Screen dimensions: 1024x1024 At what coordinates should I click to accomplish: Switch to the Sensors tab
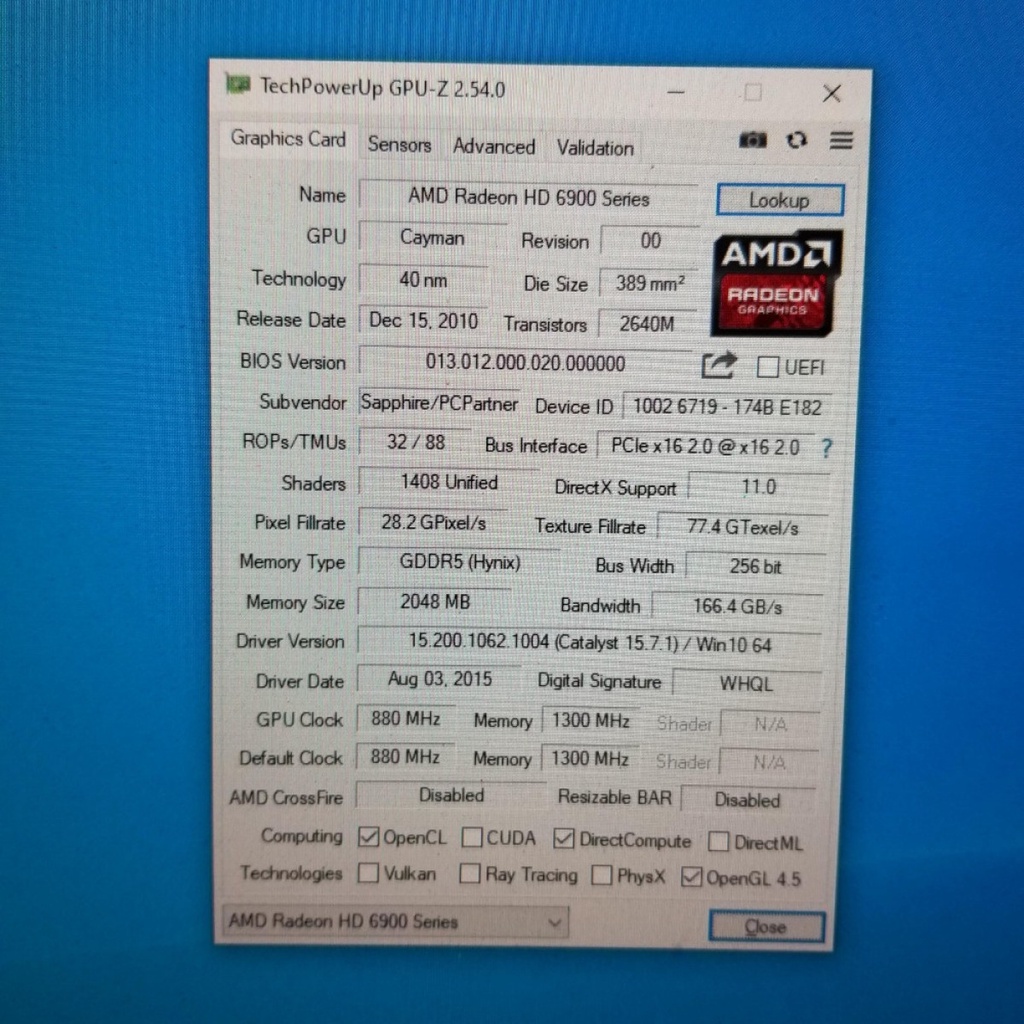tap(399, 144)
